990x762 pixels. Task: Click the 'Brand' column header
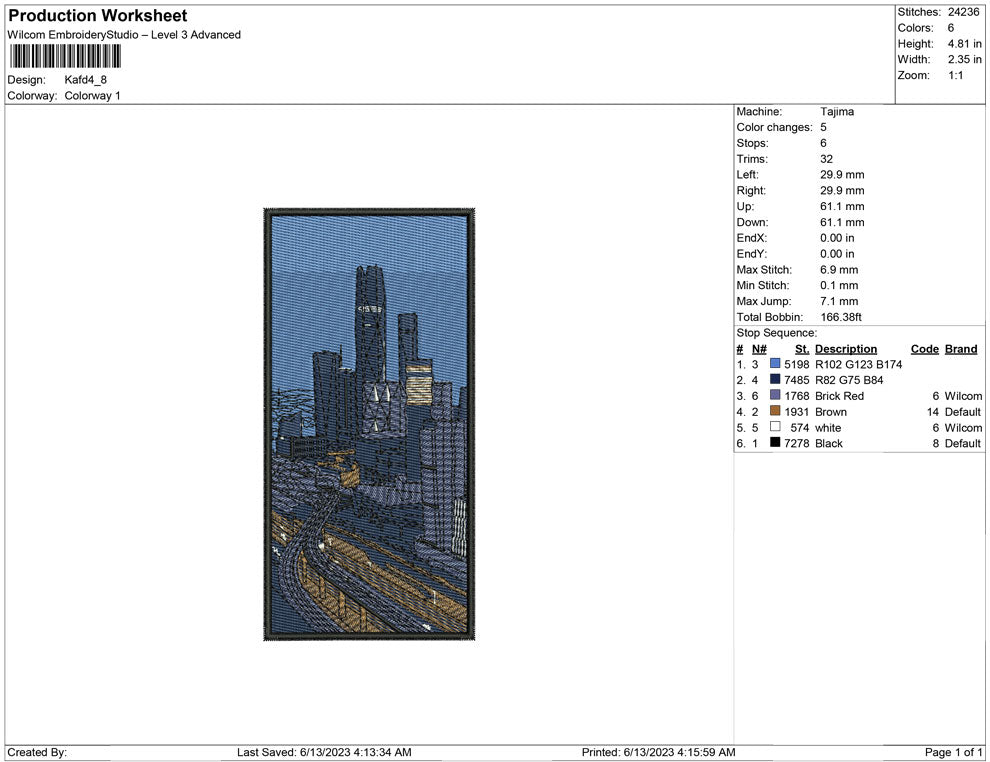click(x=961, y=348)
